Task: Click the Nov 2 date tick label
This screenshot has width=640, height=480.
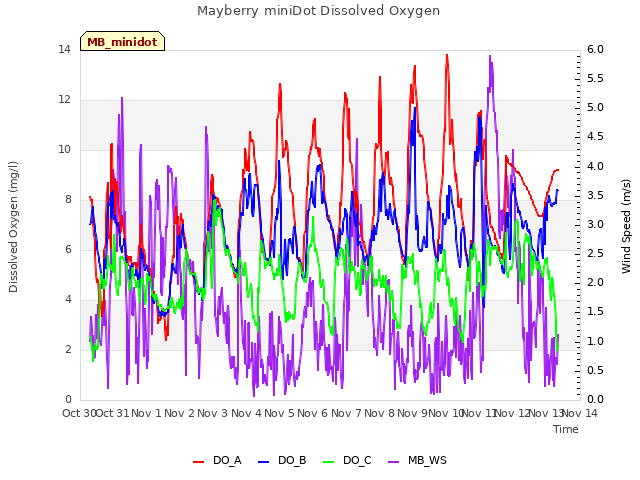Action: (180, 413)
